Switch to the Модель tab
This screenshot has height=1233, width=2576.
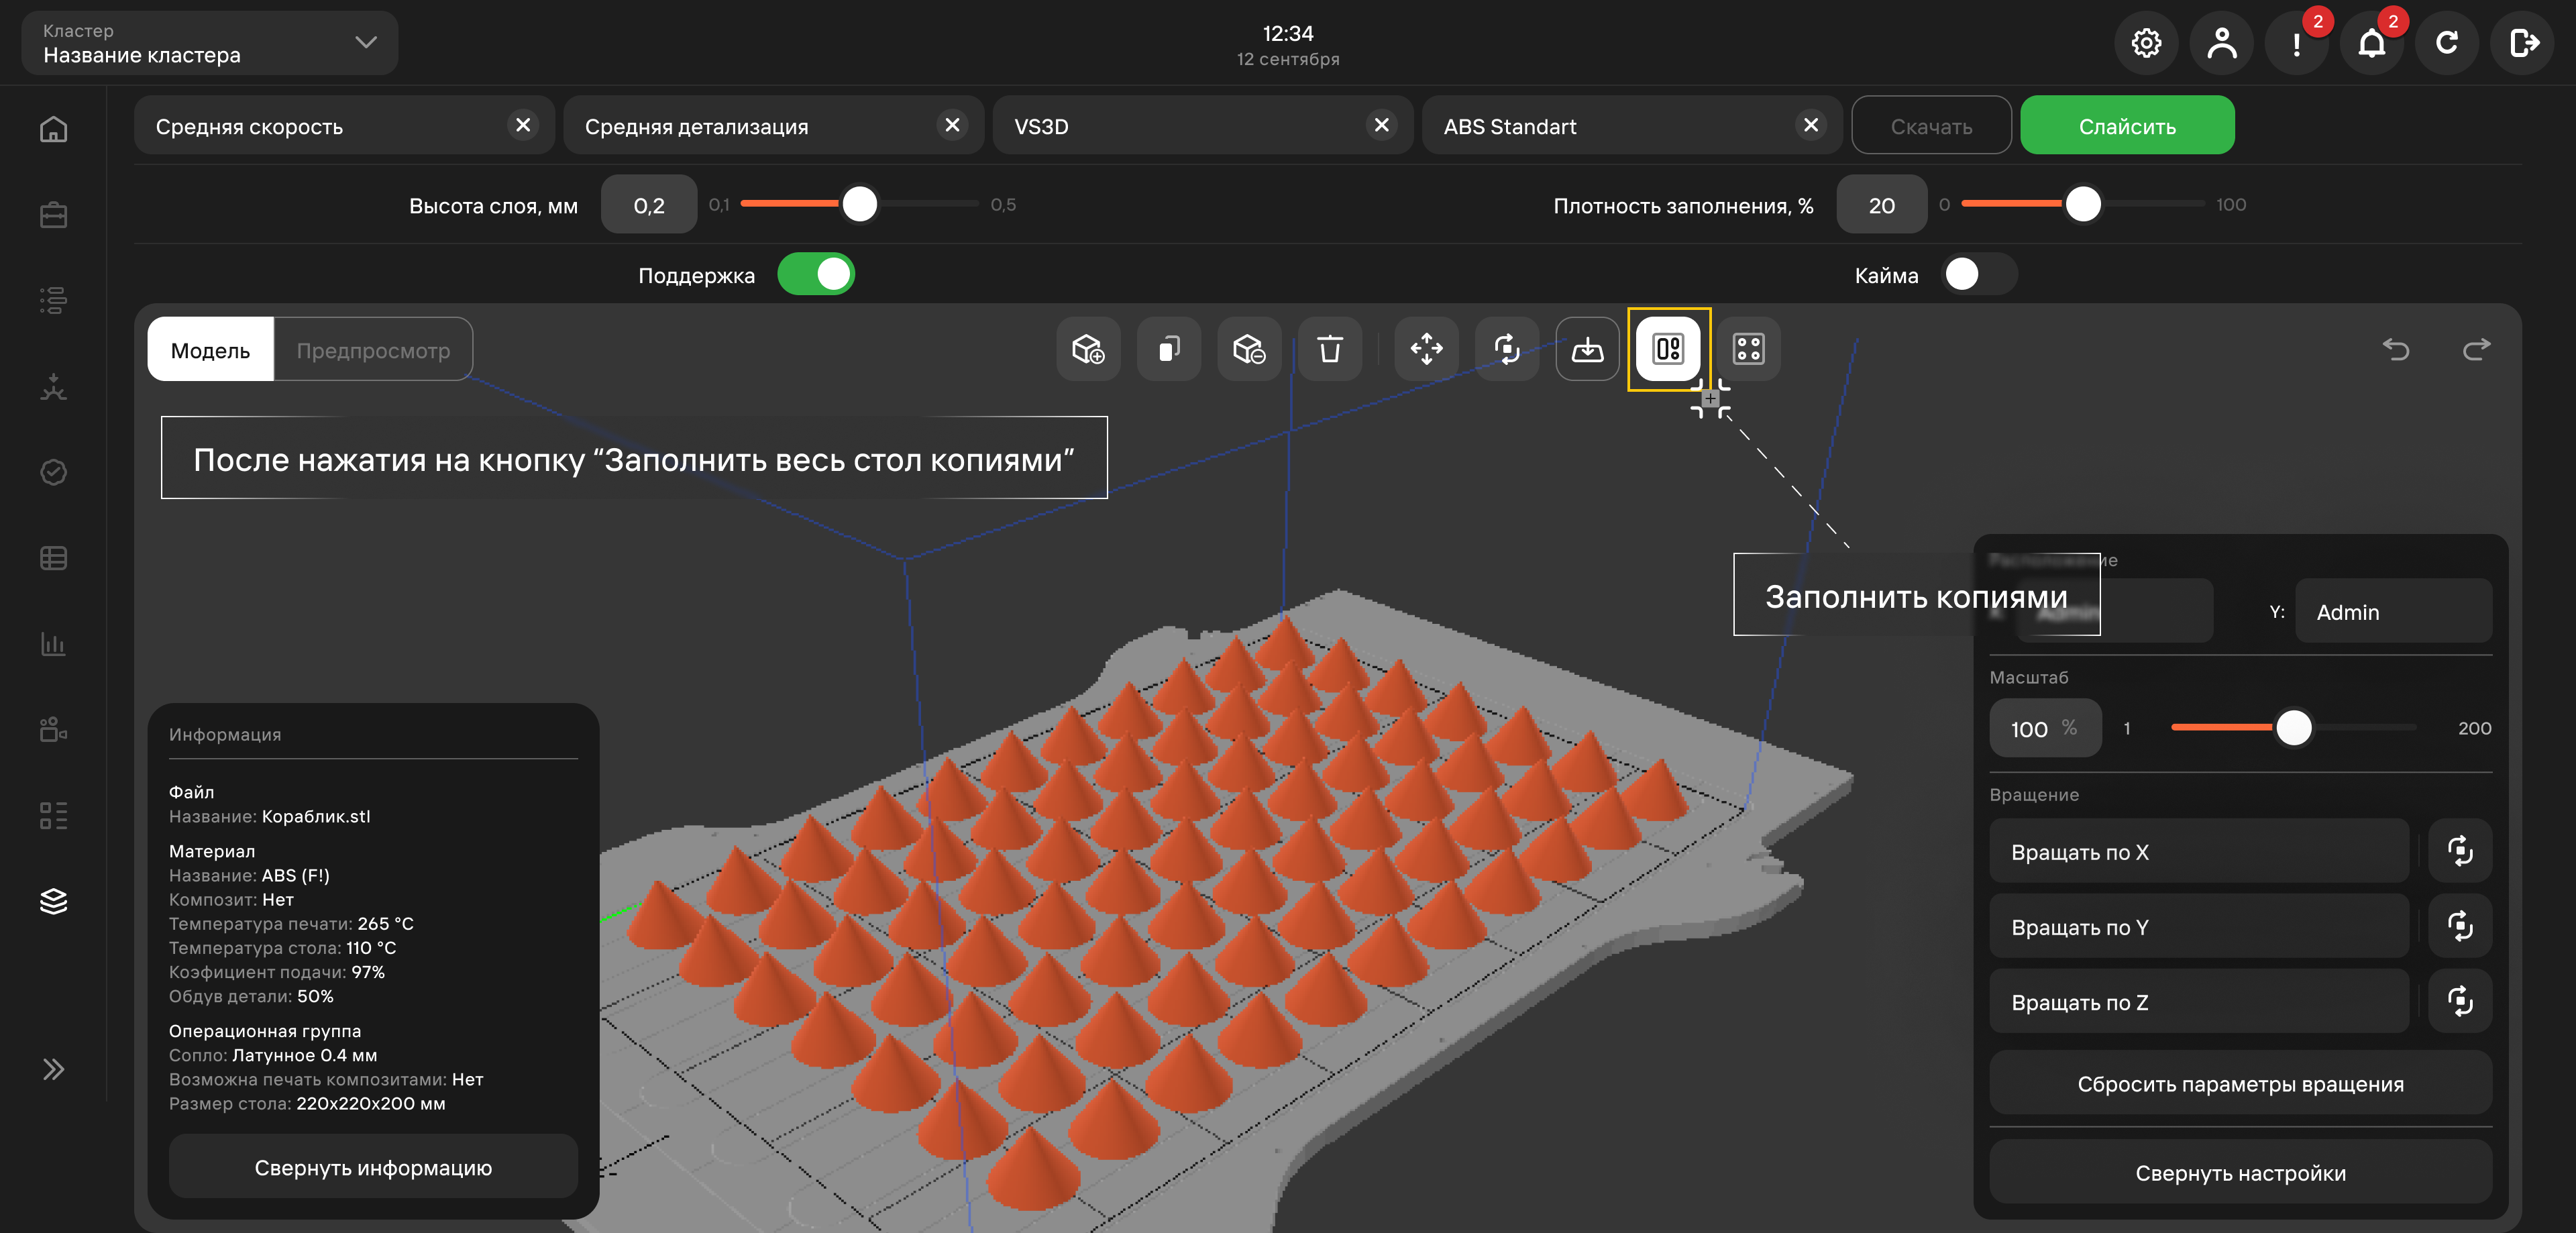(210, 349)
